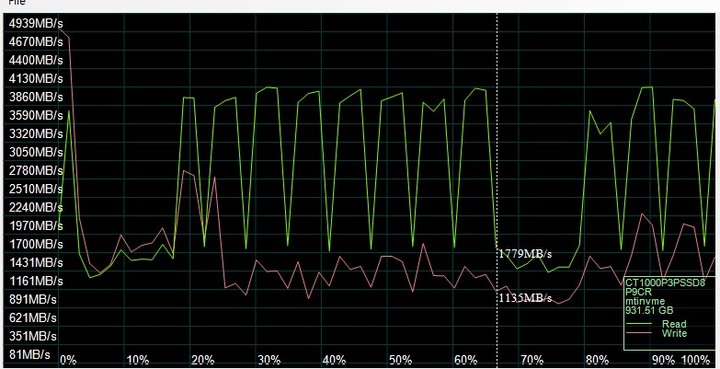Click the 40% mark on the x-axis
The width and height of the screenshot is (720, 369).
coord(334,359)
